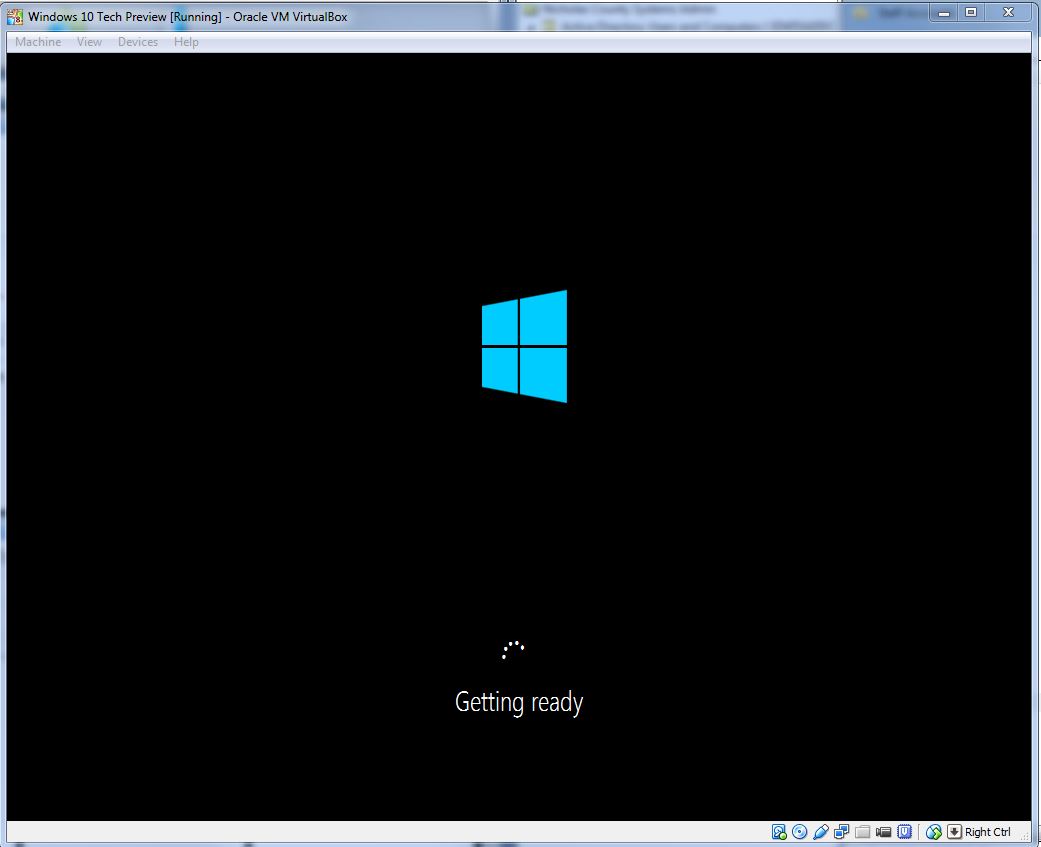Click the Windows logo in the VM

pyautogui.click(x=524, y=346)
